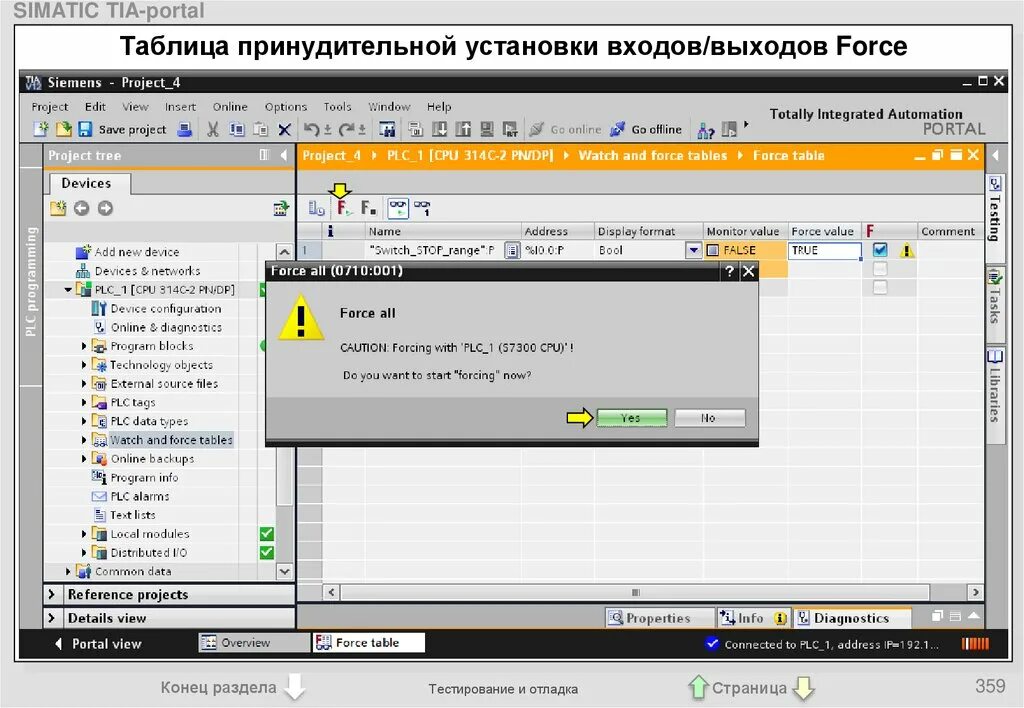This screenshot has height=708, width=1024.
Task: Click the Open project icon
Action: tap(63, 129)
